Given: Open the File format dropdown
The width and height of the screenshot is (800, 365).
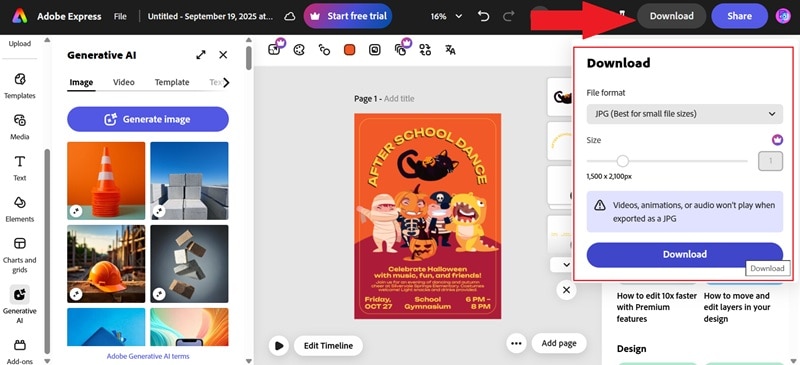Looking at the screenshot, I should tap(684, 114).
